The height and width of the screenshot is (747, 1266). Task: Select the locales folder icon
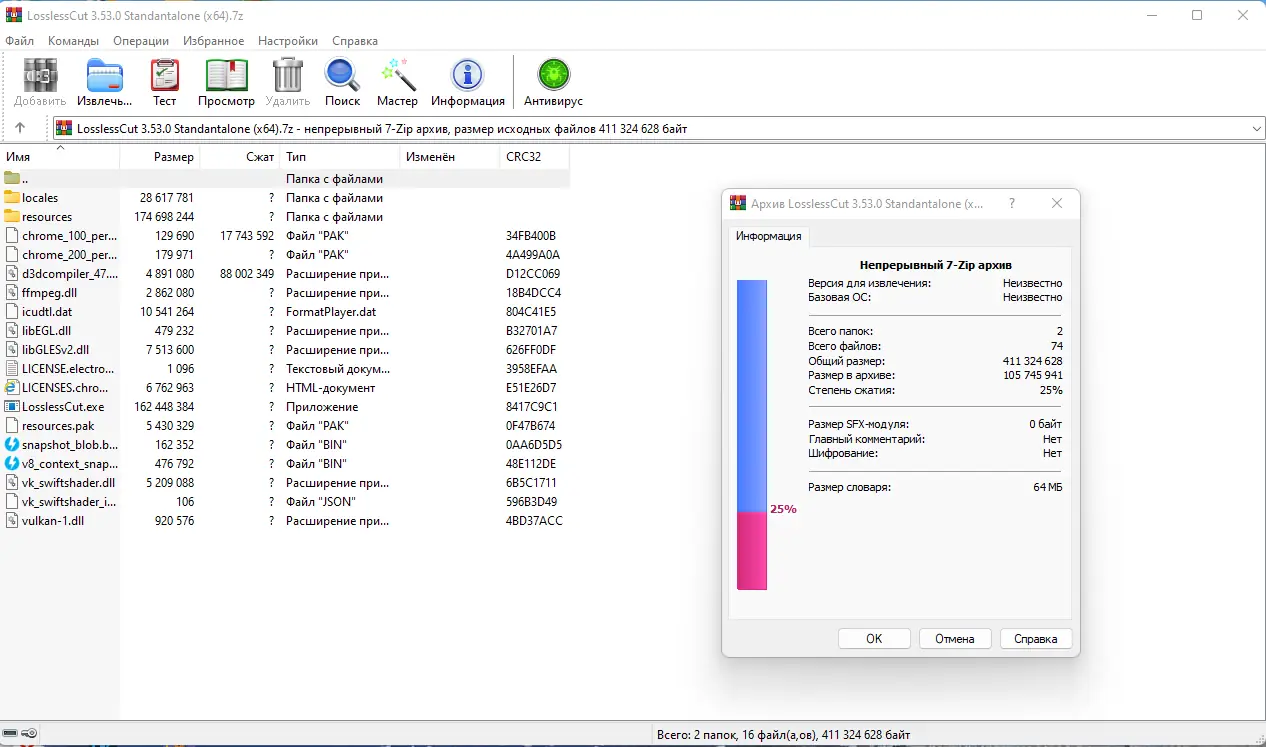coord(12,198)
